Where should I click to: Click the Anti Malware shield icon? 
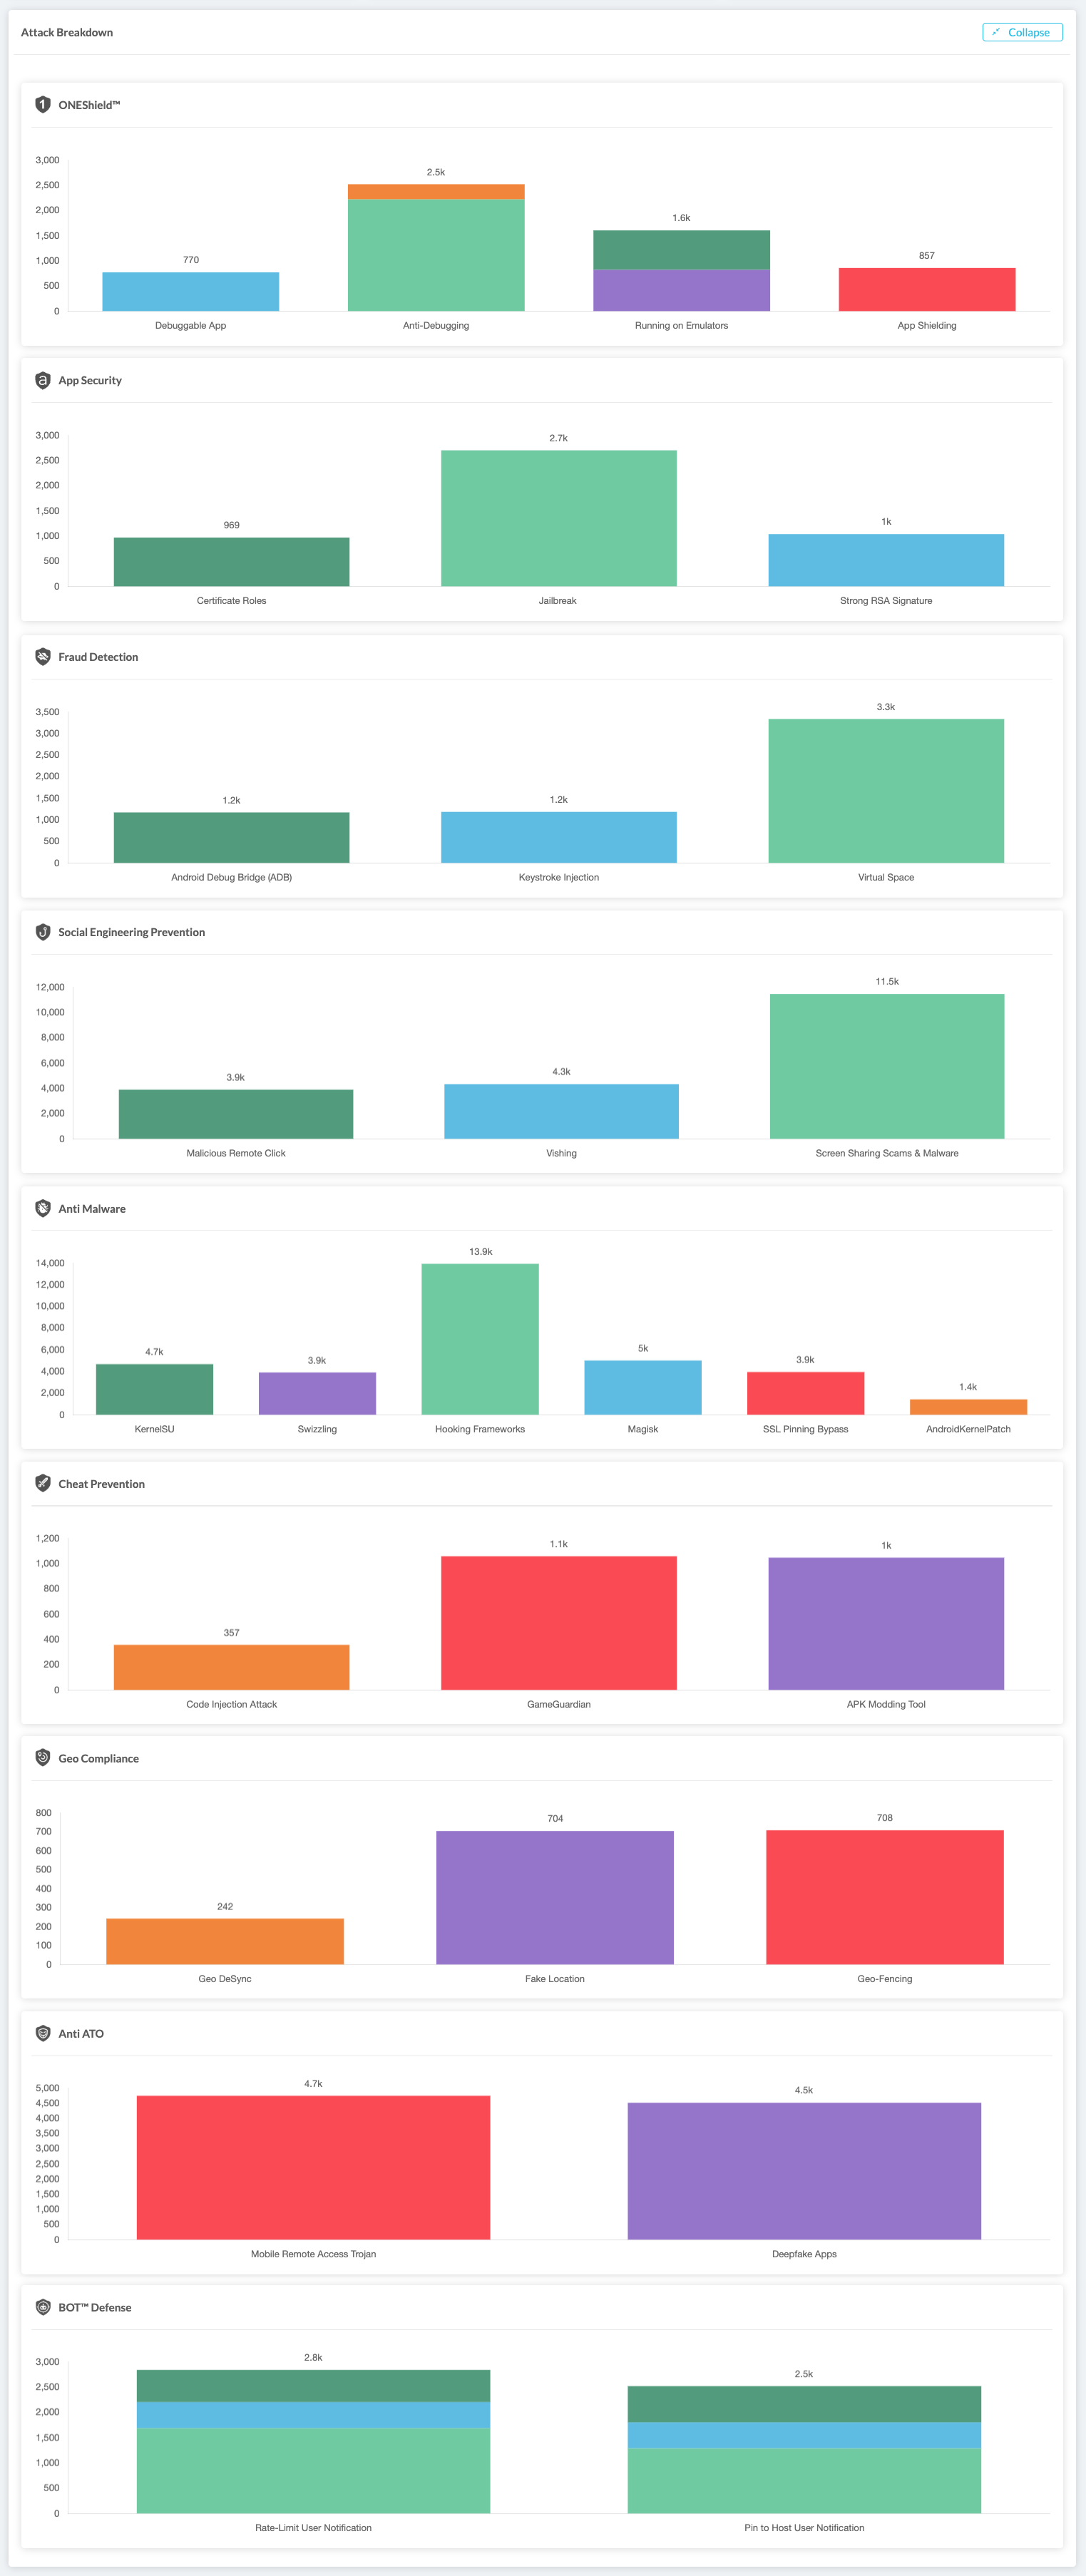coord(43,1208)
